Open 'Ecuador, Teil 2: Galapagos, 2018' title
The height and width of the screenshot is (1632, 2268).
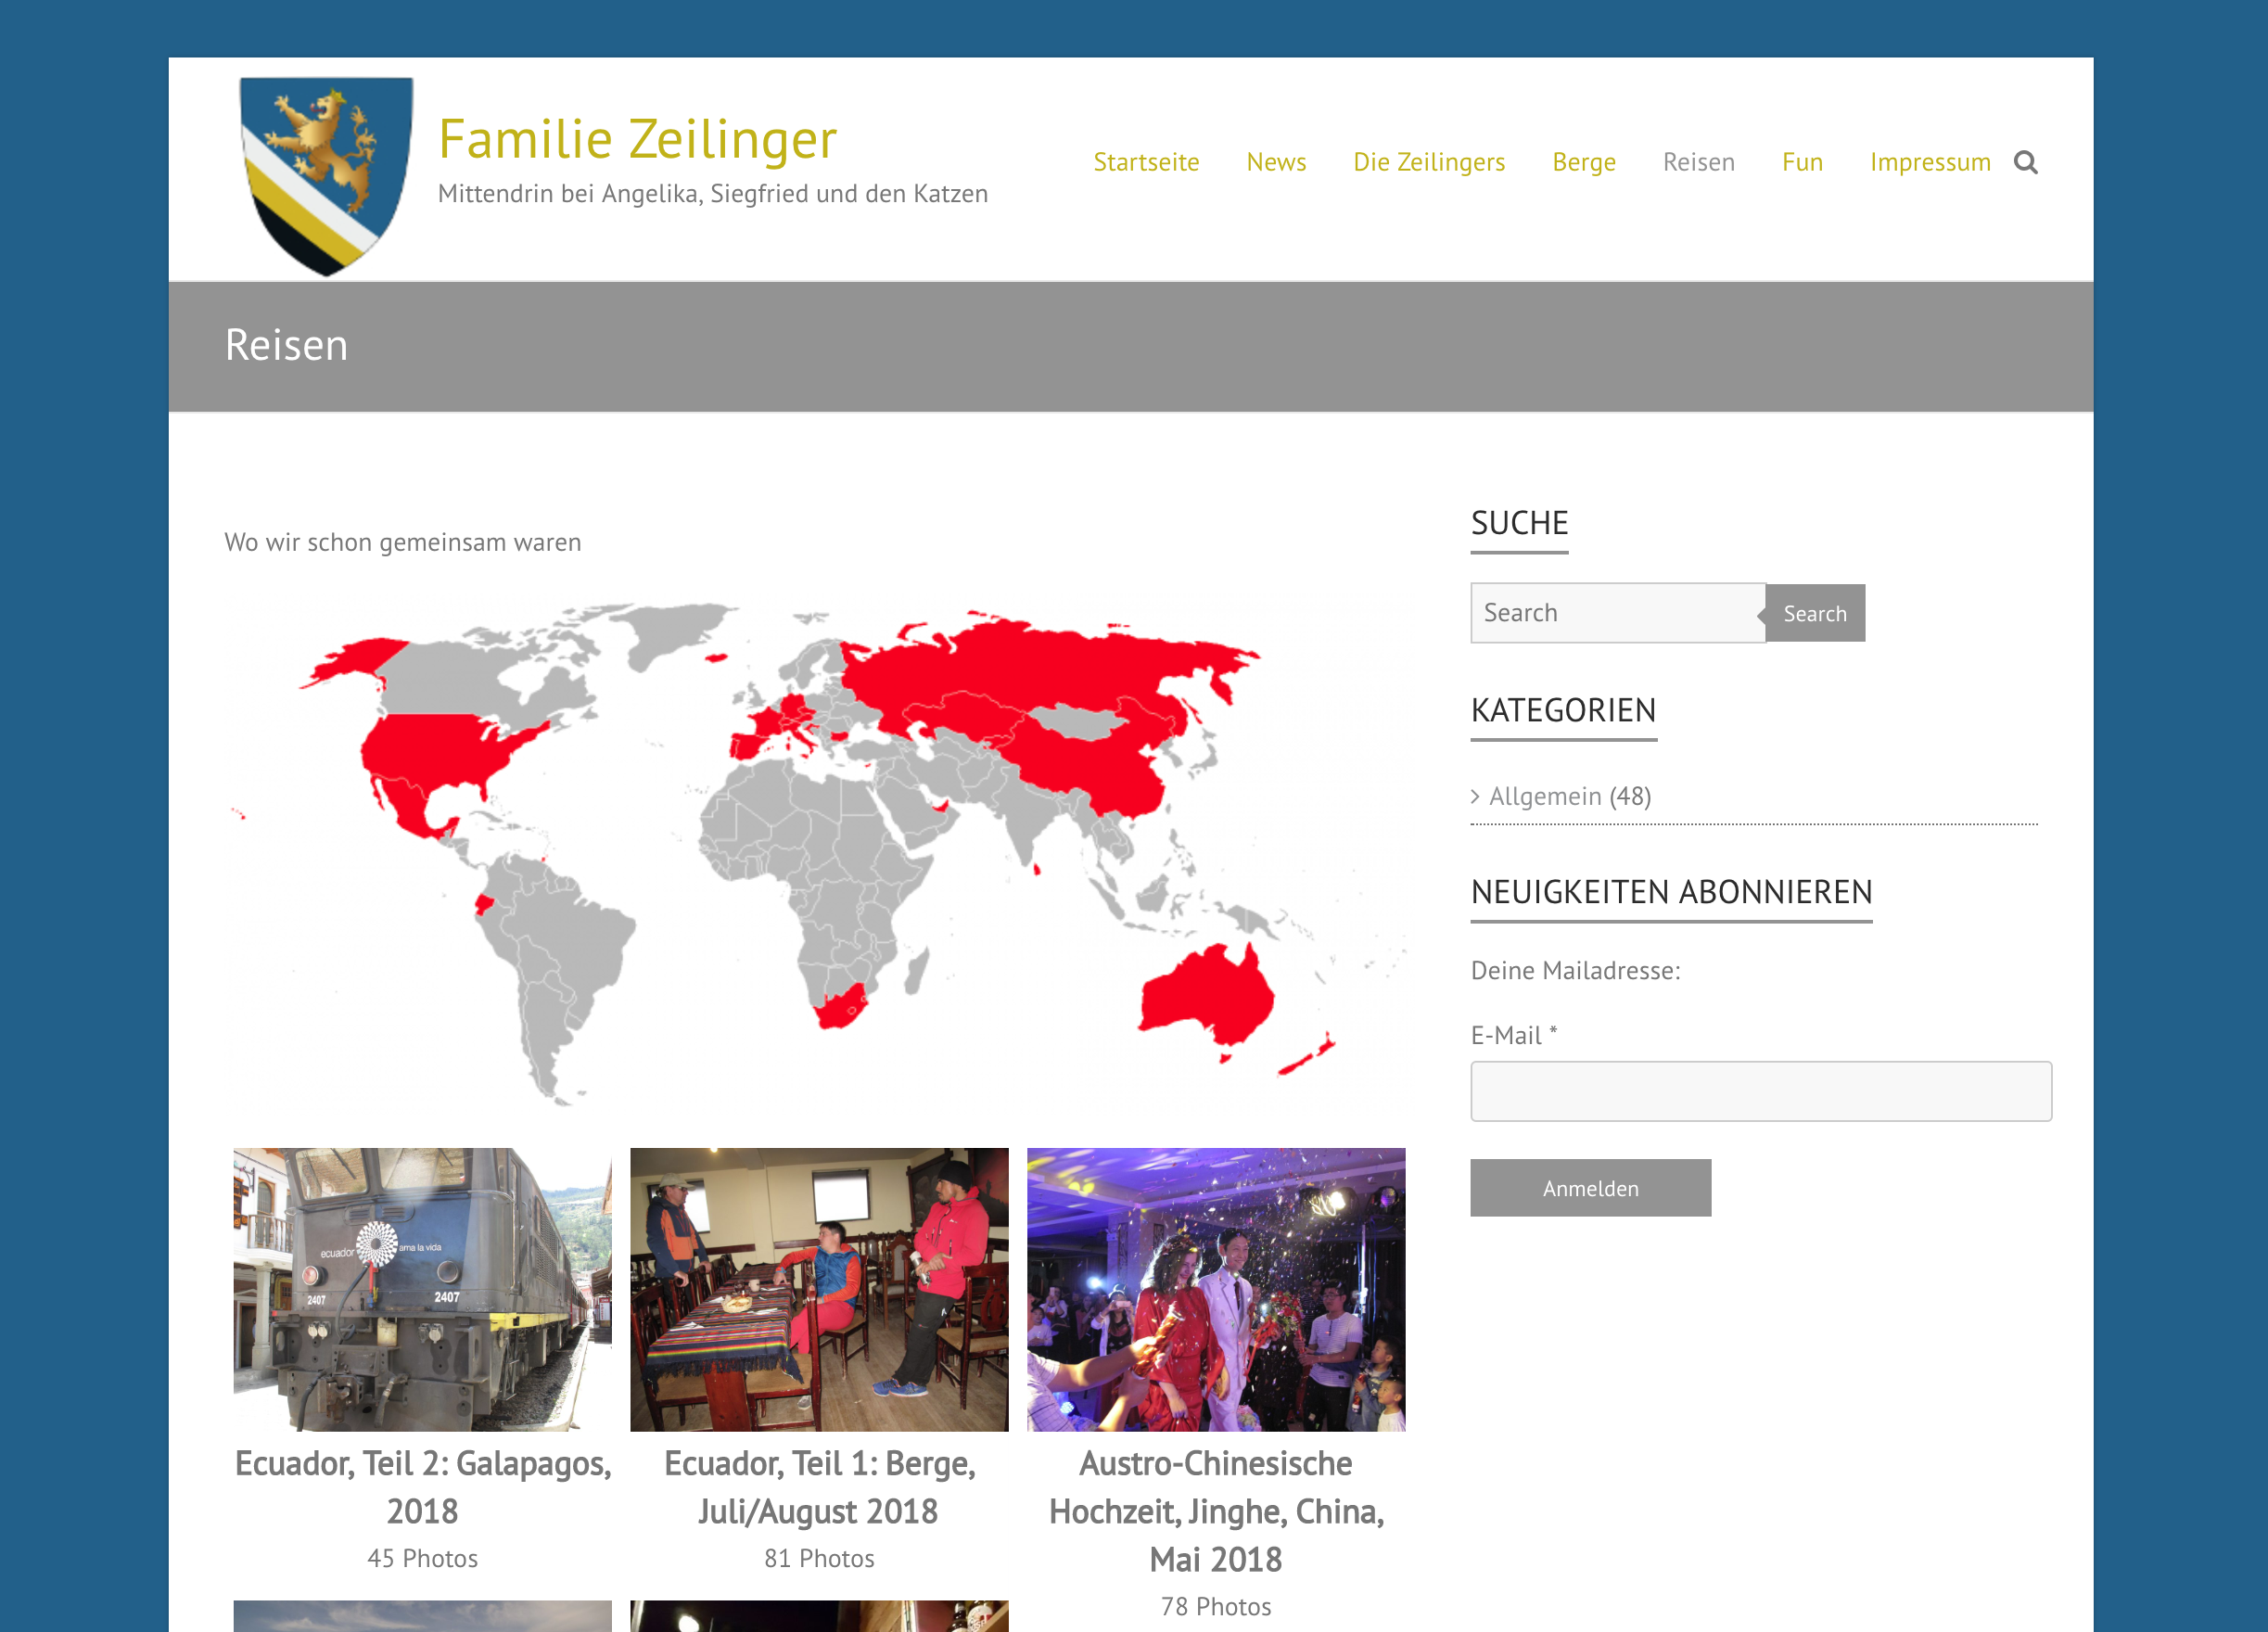(x=422, y=1488)
